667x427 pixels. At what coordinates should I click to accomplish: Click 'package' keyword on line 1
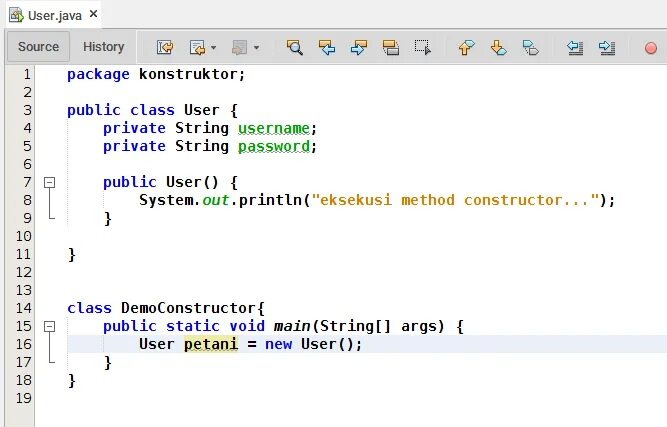tap(98, 75)
